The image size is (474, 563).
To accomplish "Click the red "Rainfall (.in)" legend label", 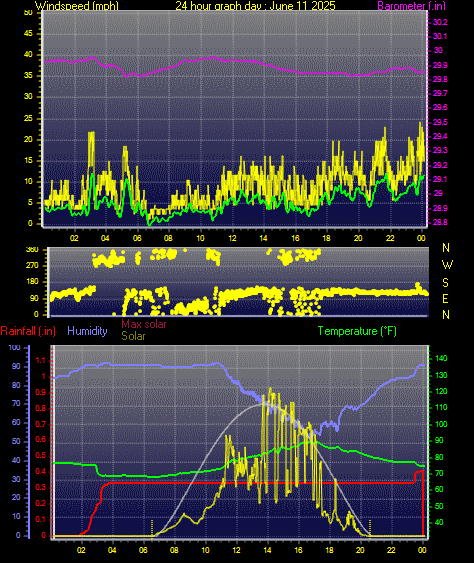I will [28, 331].
